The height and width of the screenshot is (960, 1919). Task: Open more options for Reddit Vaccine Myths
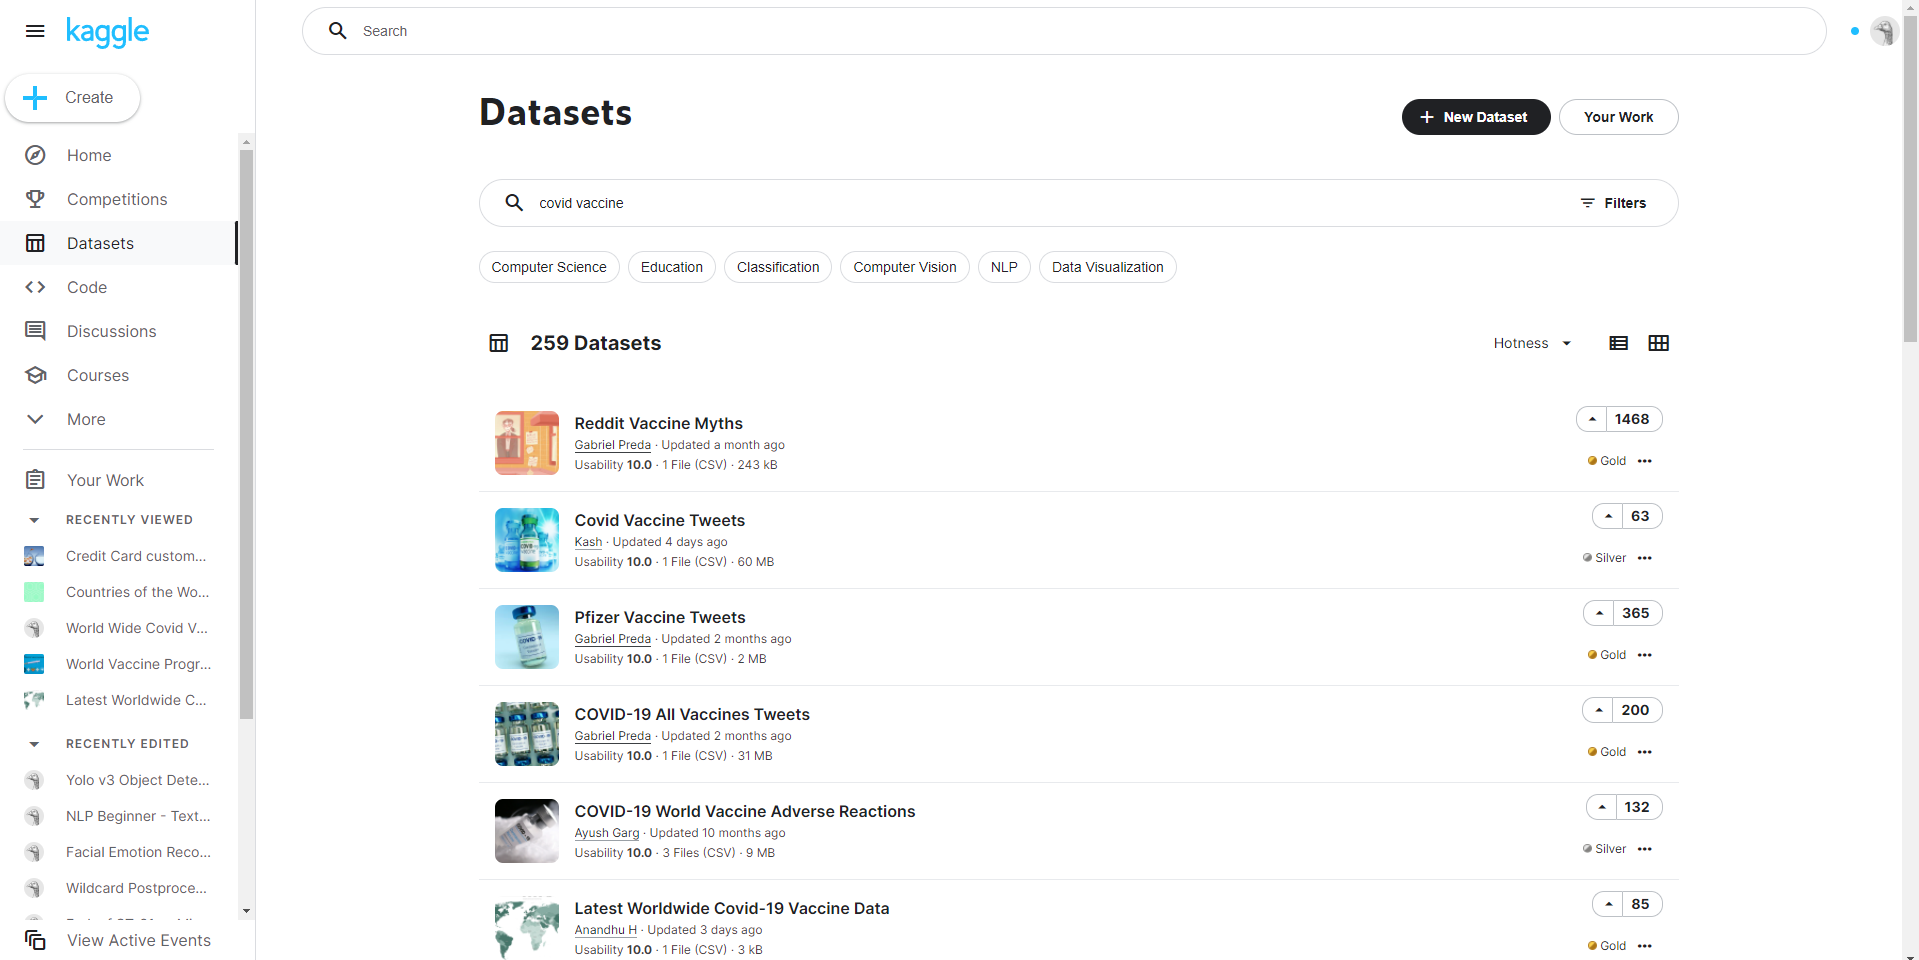coord(1645,461)
